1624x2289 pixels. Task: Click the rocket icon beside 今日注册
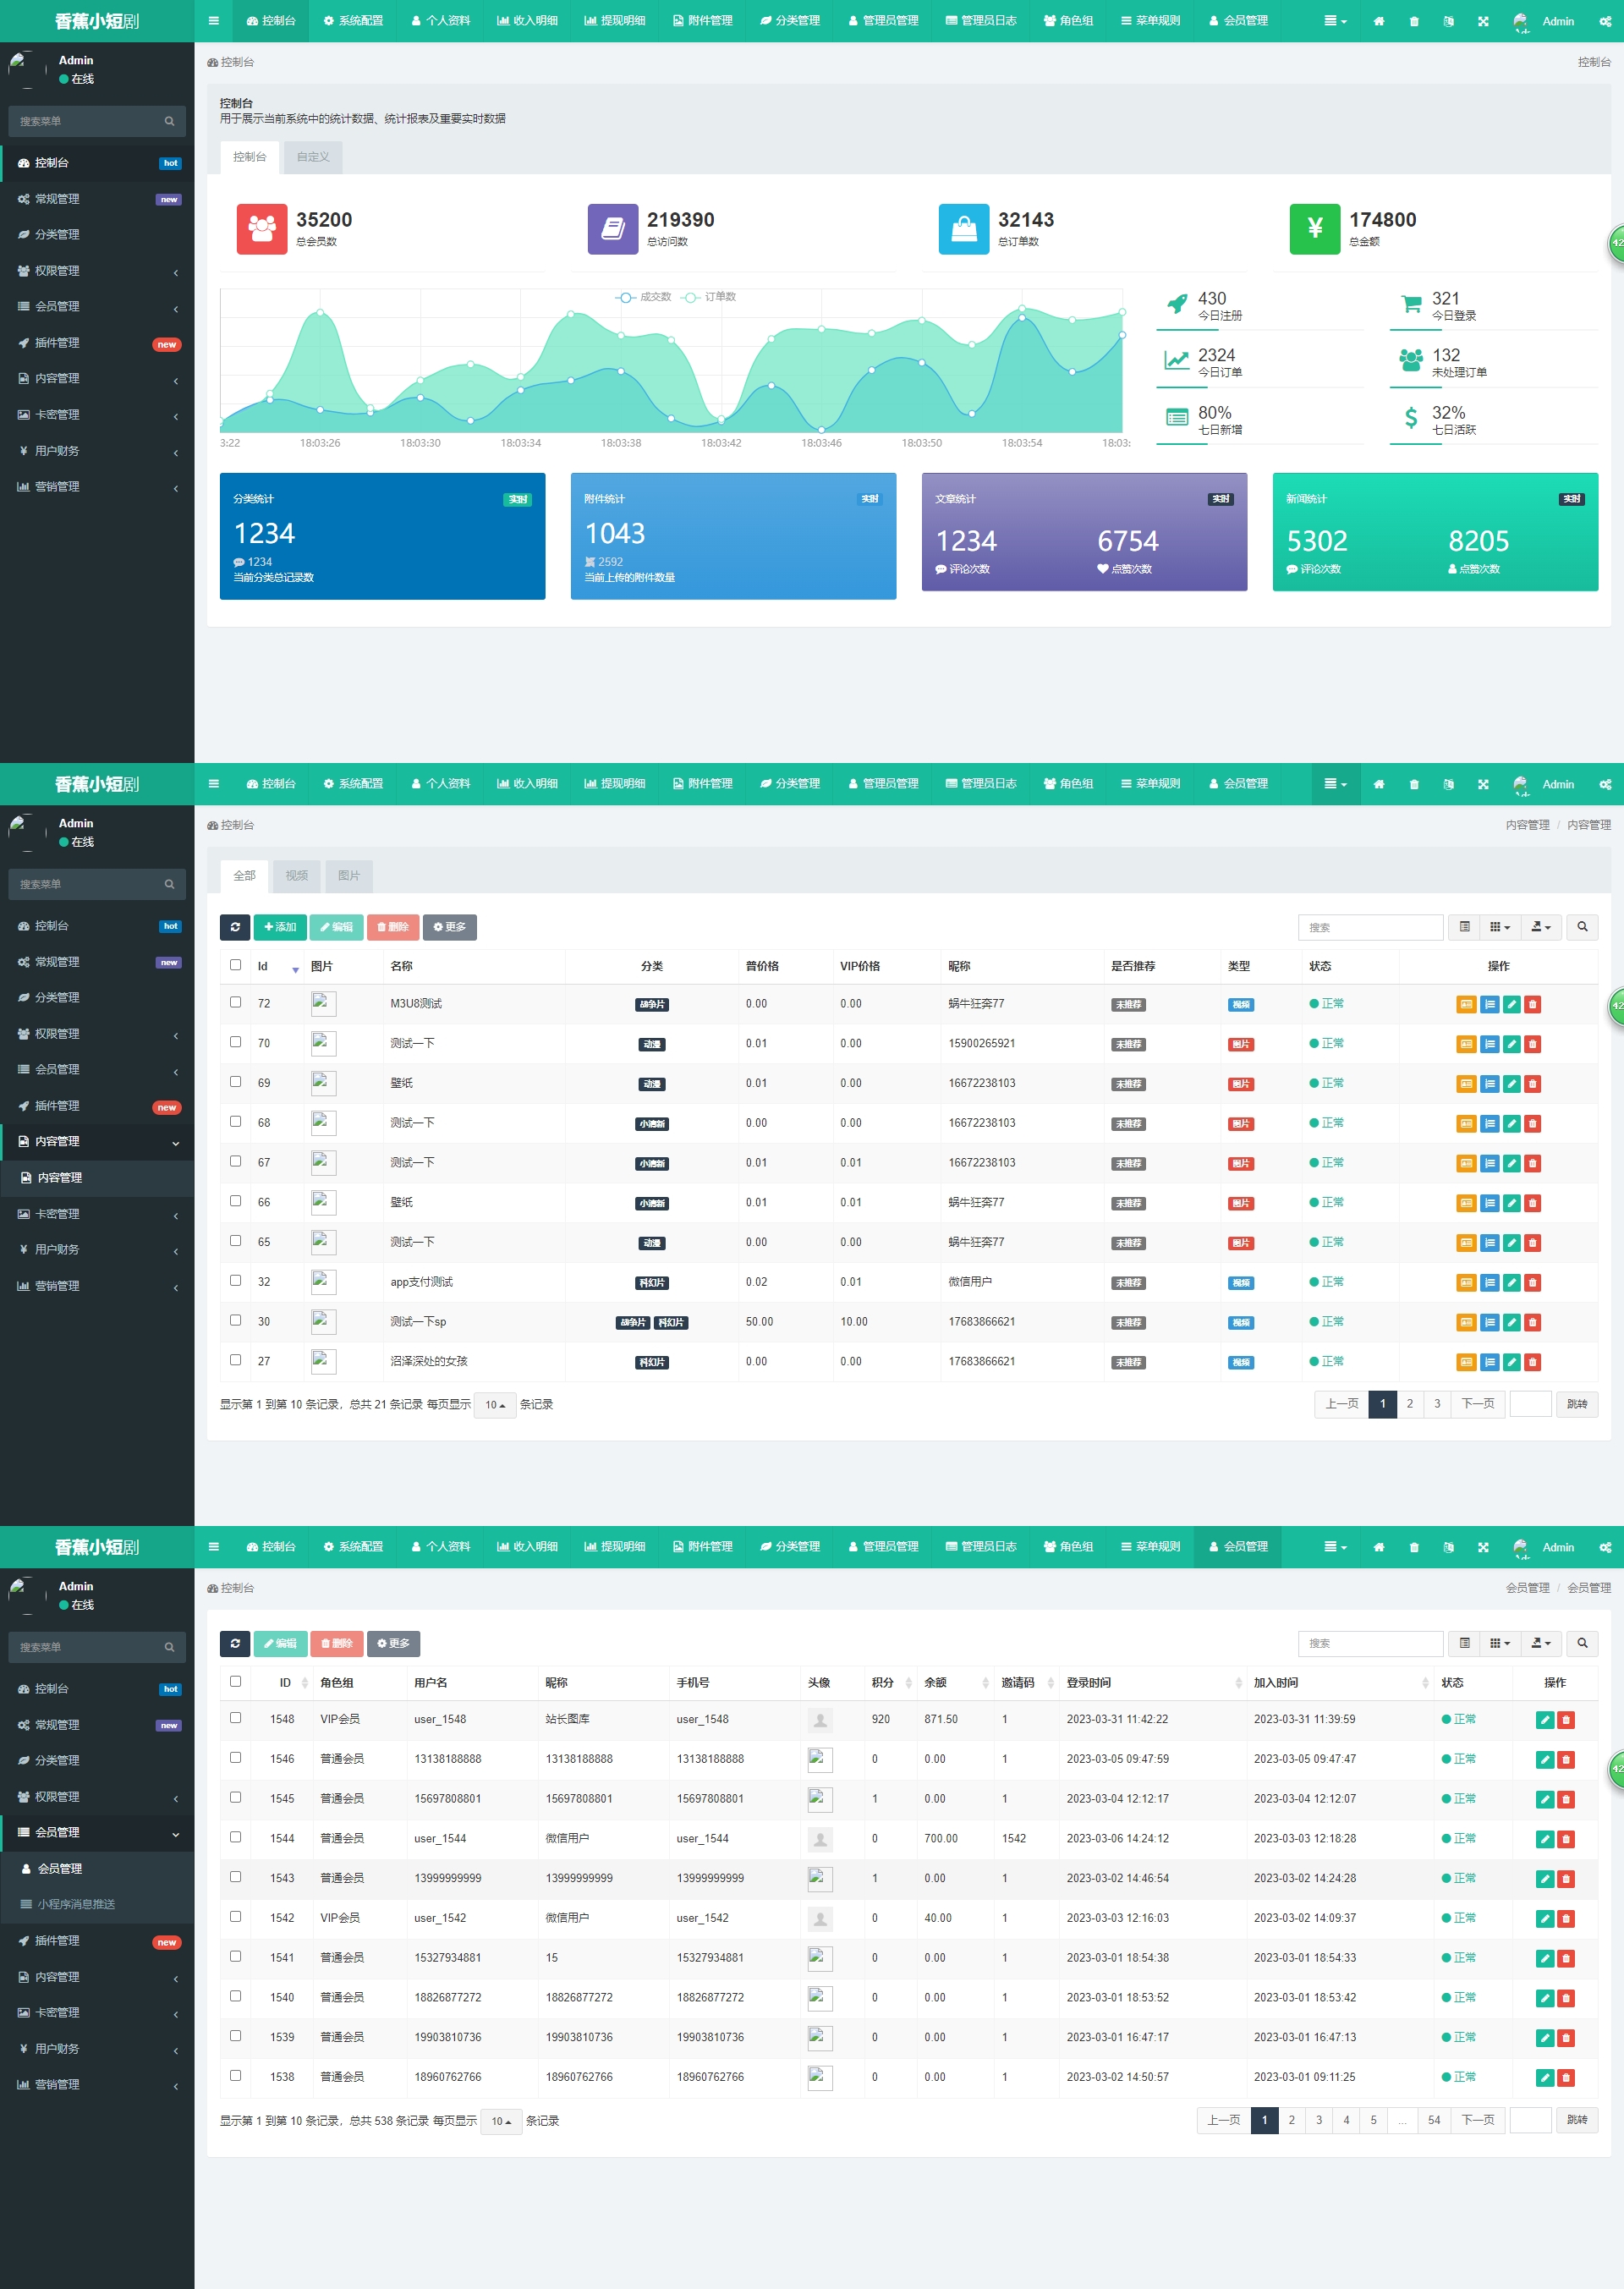coord(1177,304)
